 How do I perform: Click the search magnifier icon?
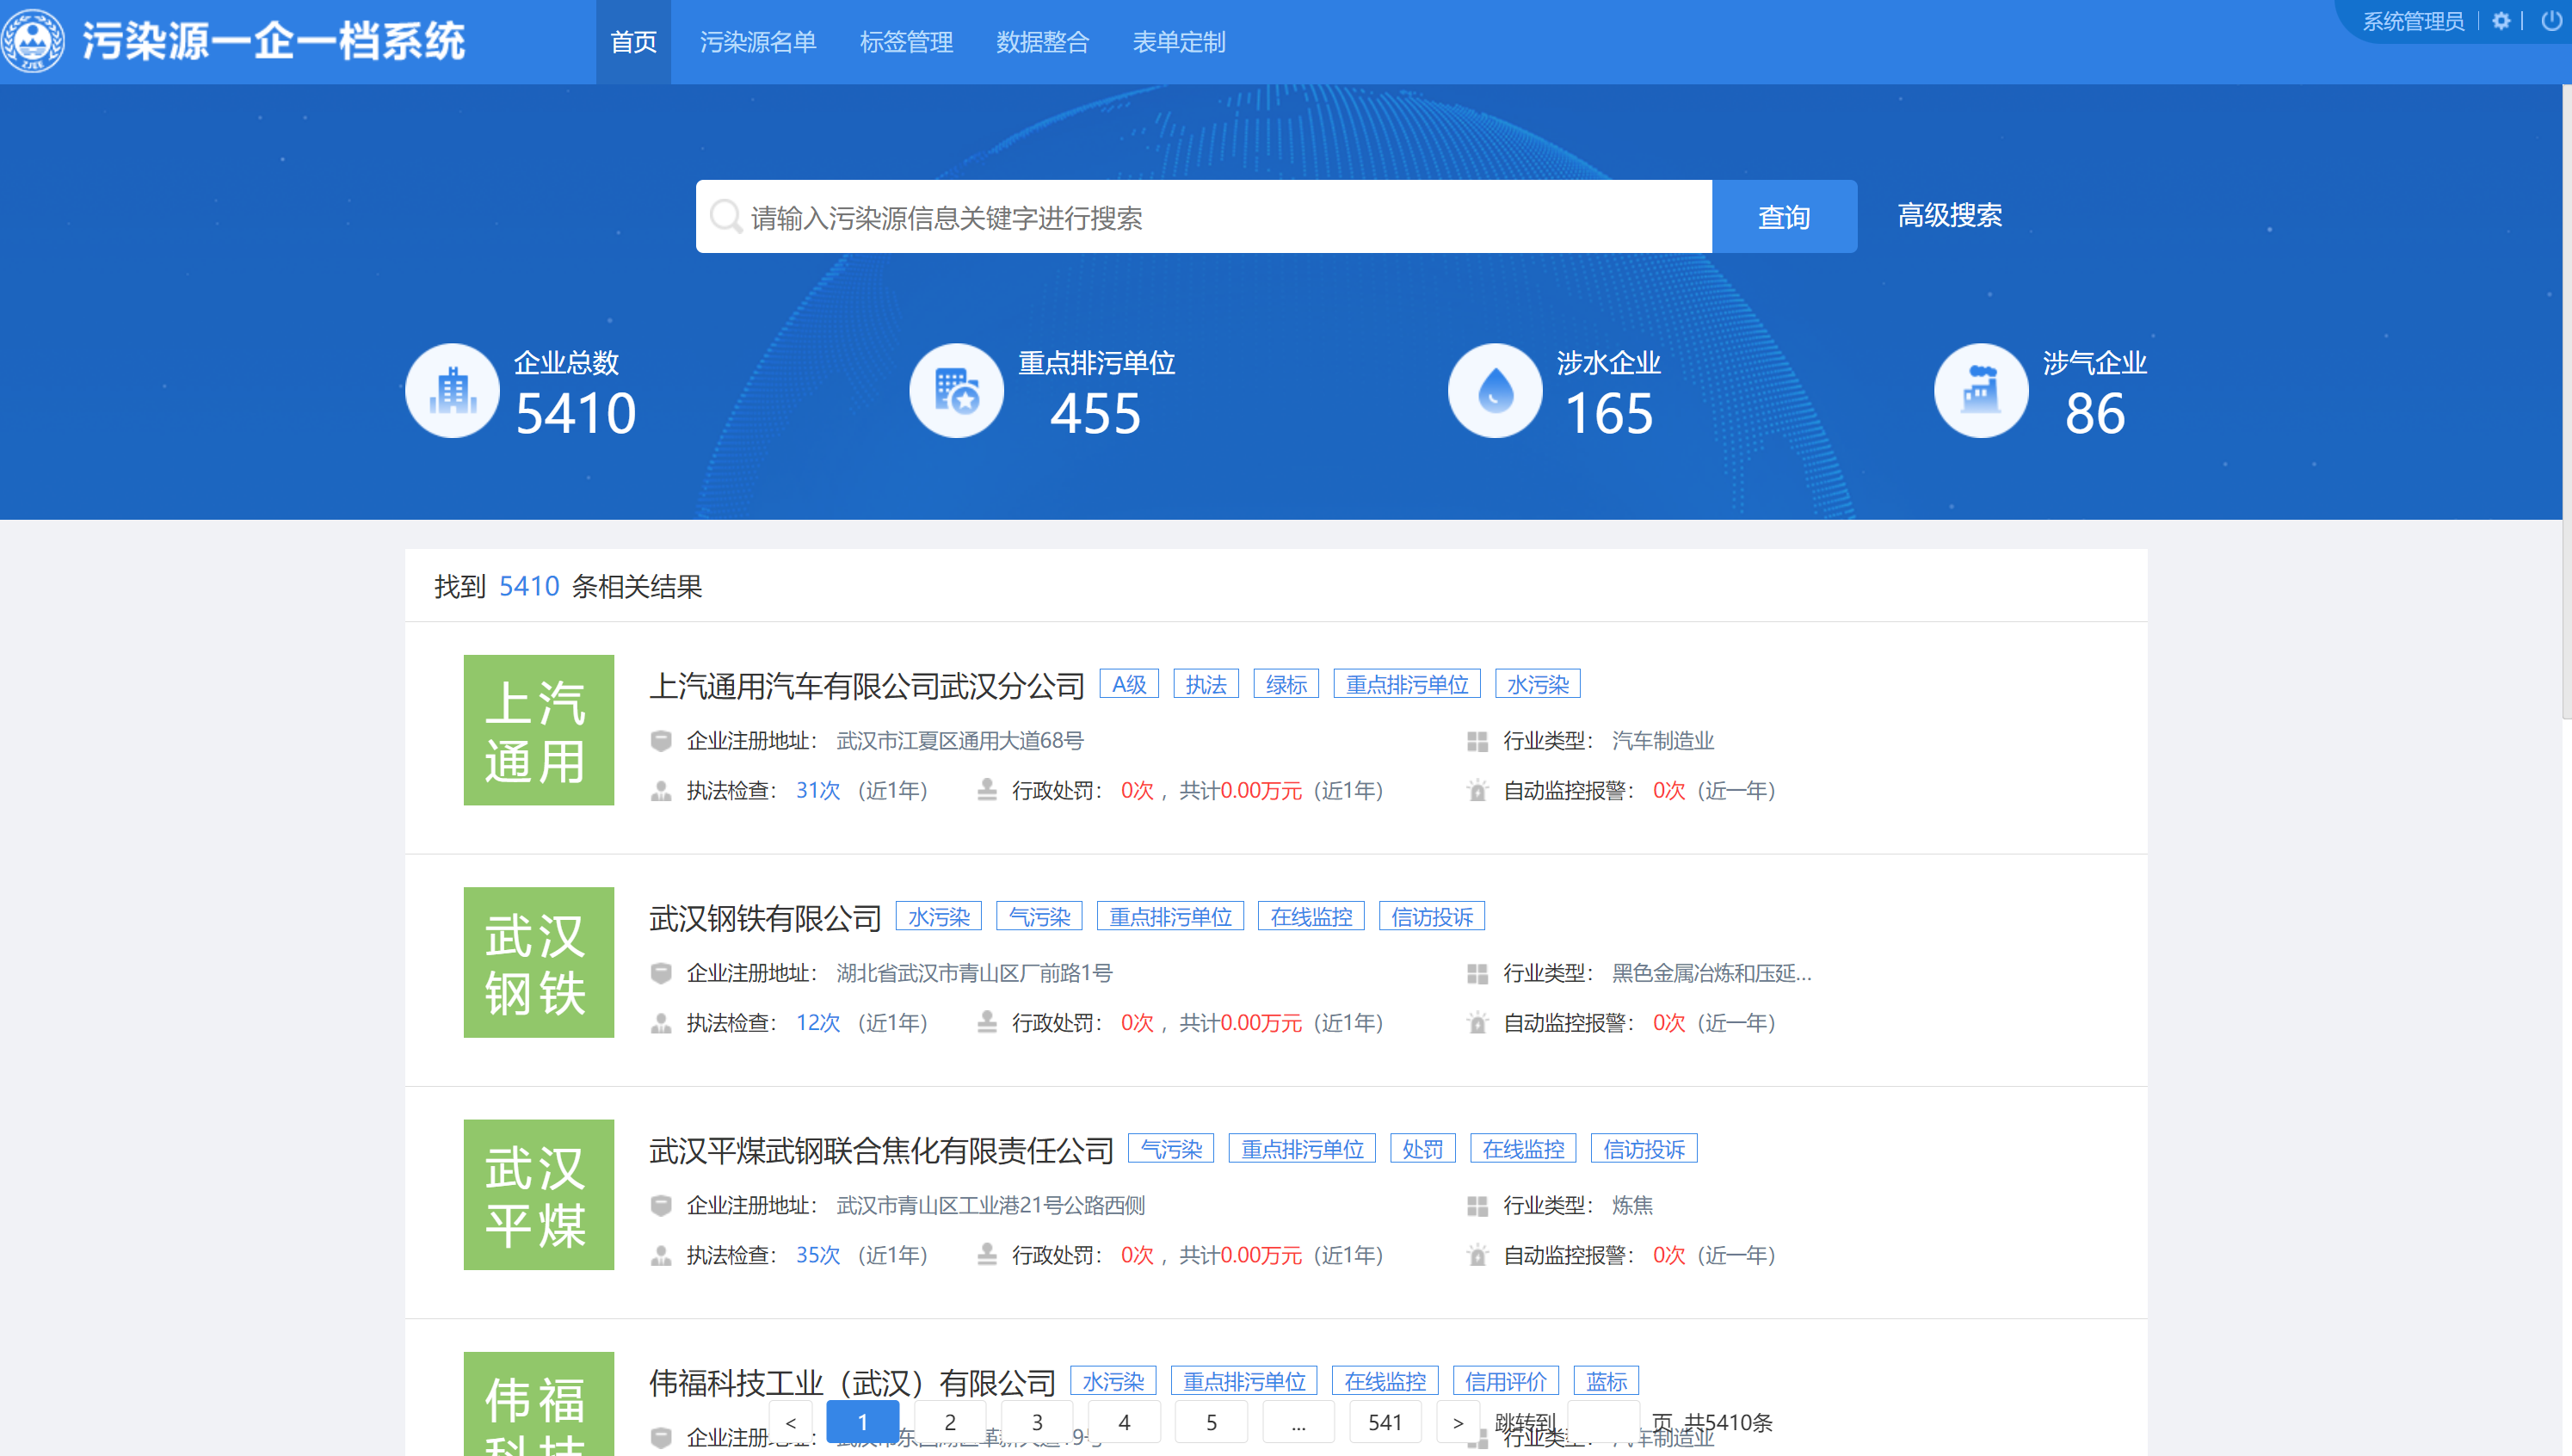[725, 216]
